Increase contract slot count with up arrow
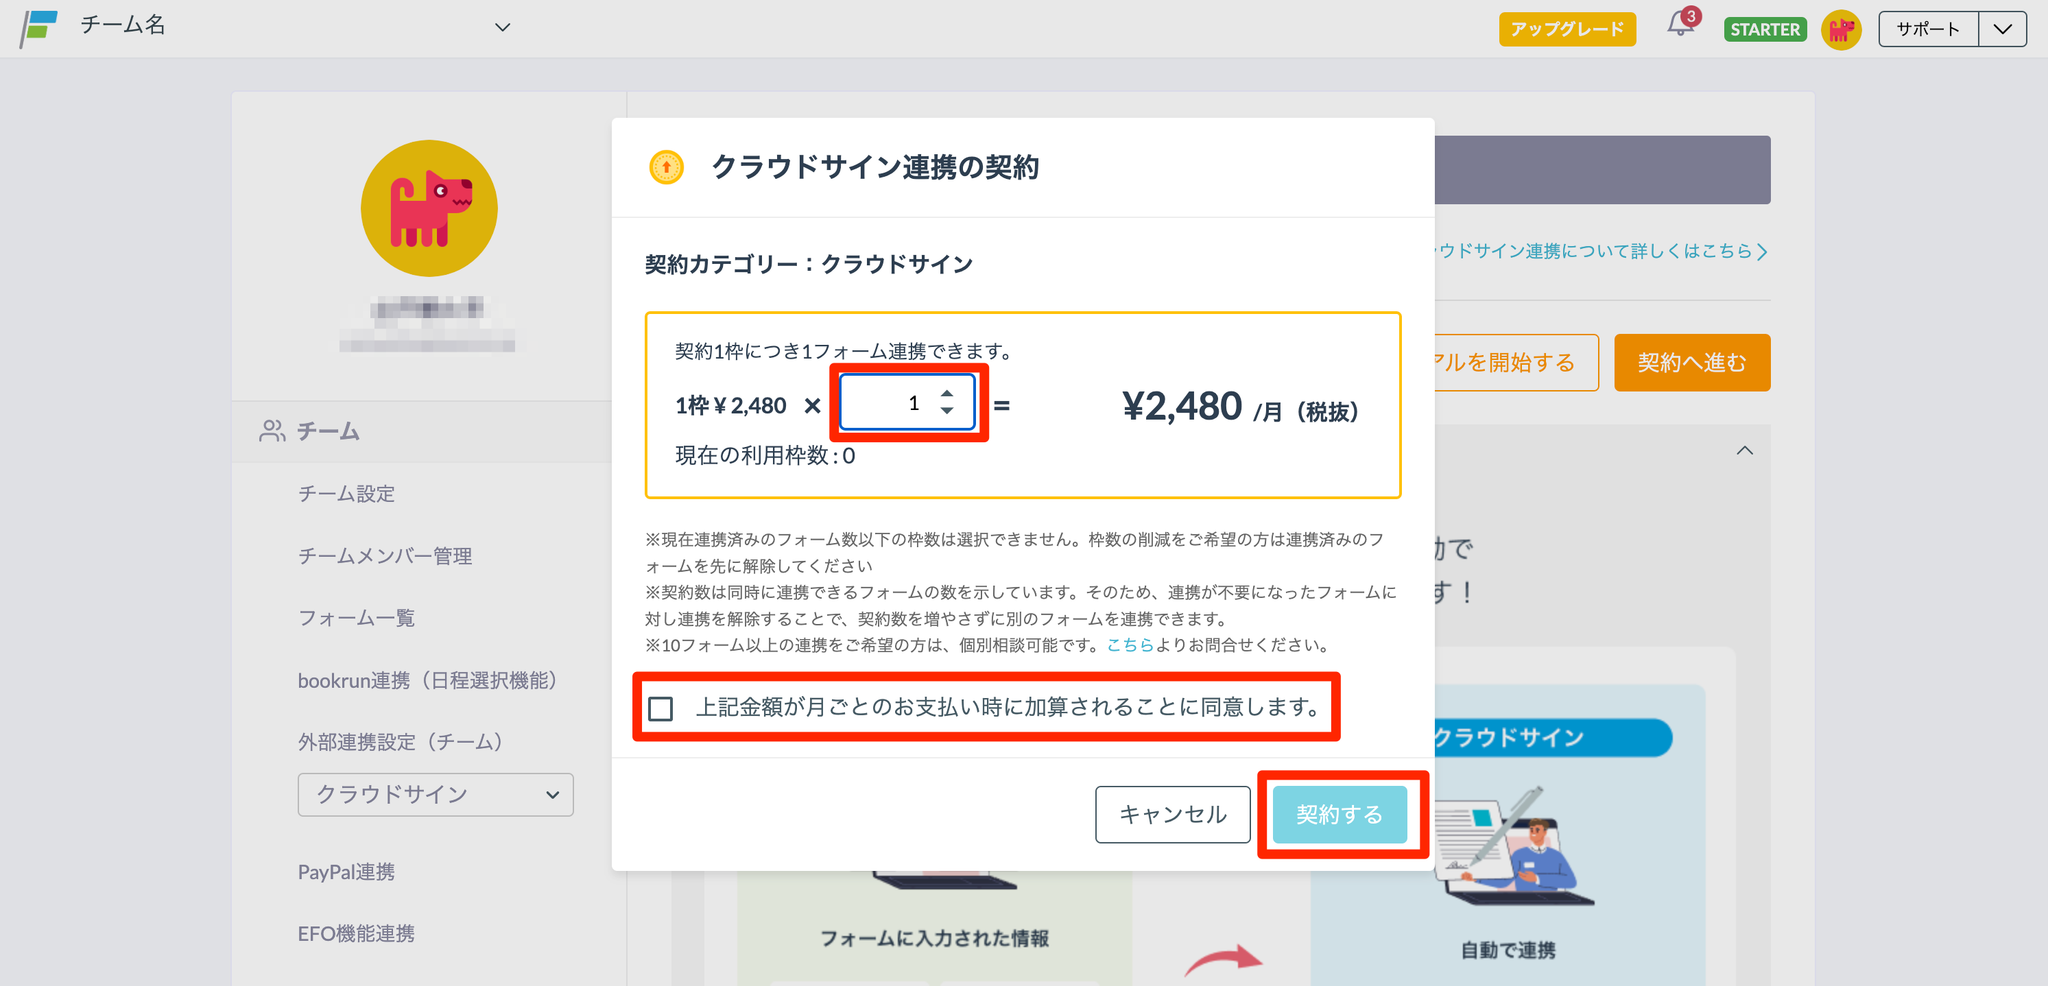The height and width of the screenshot is (986, 2048). point(947,394)
